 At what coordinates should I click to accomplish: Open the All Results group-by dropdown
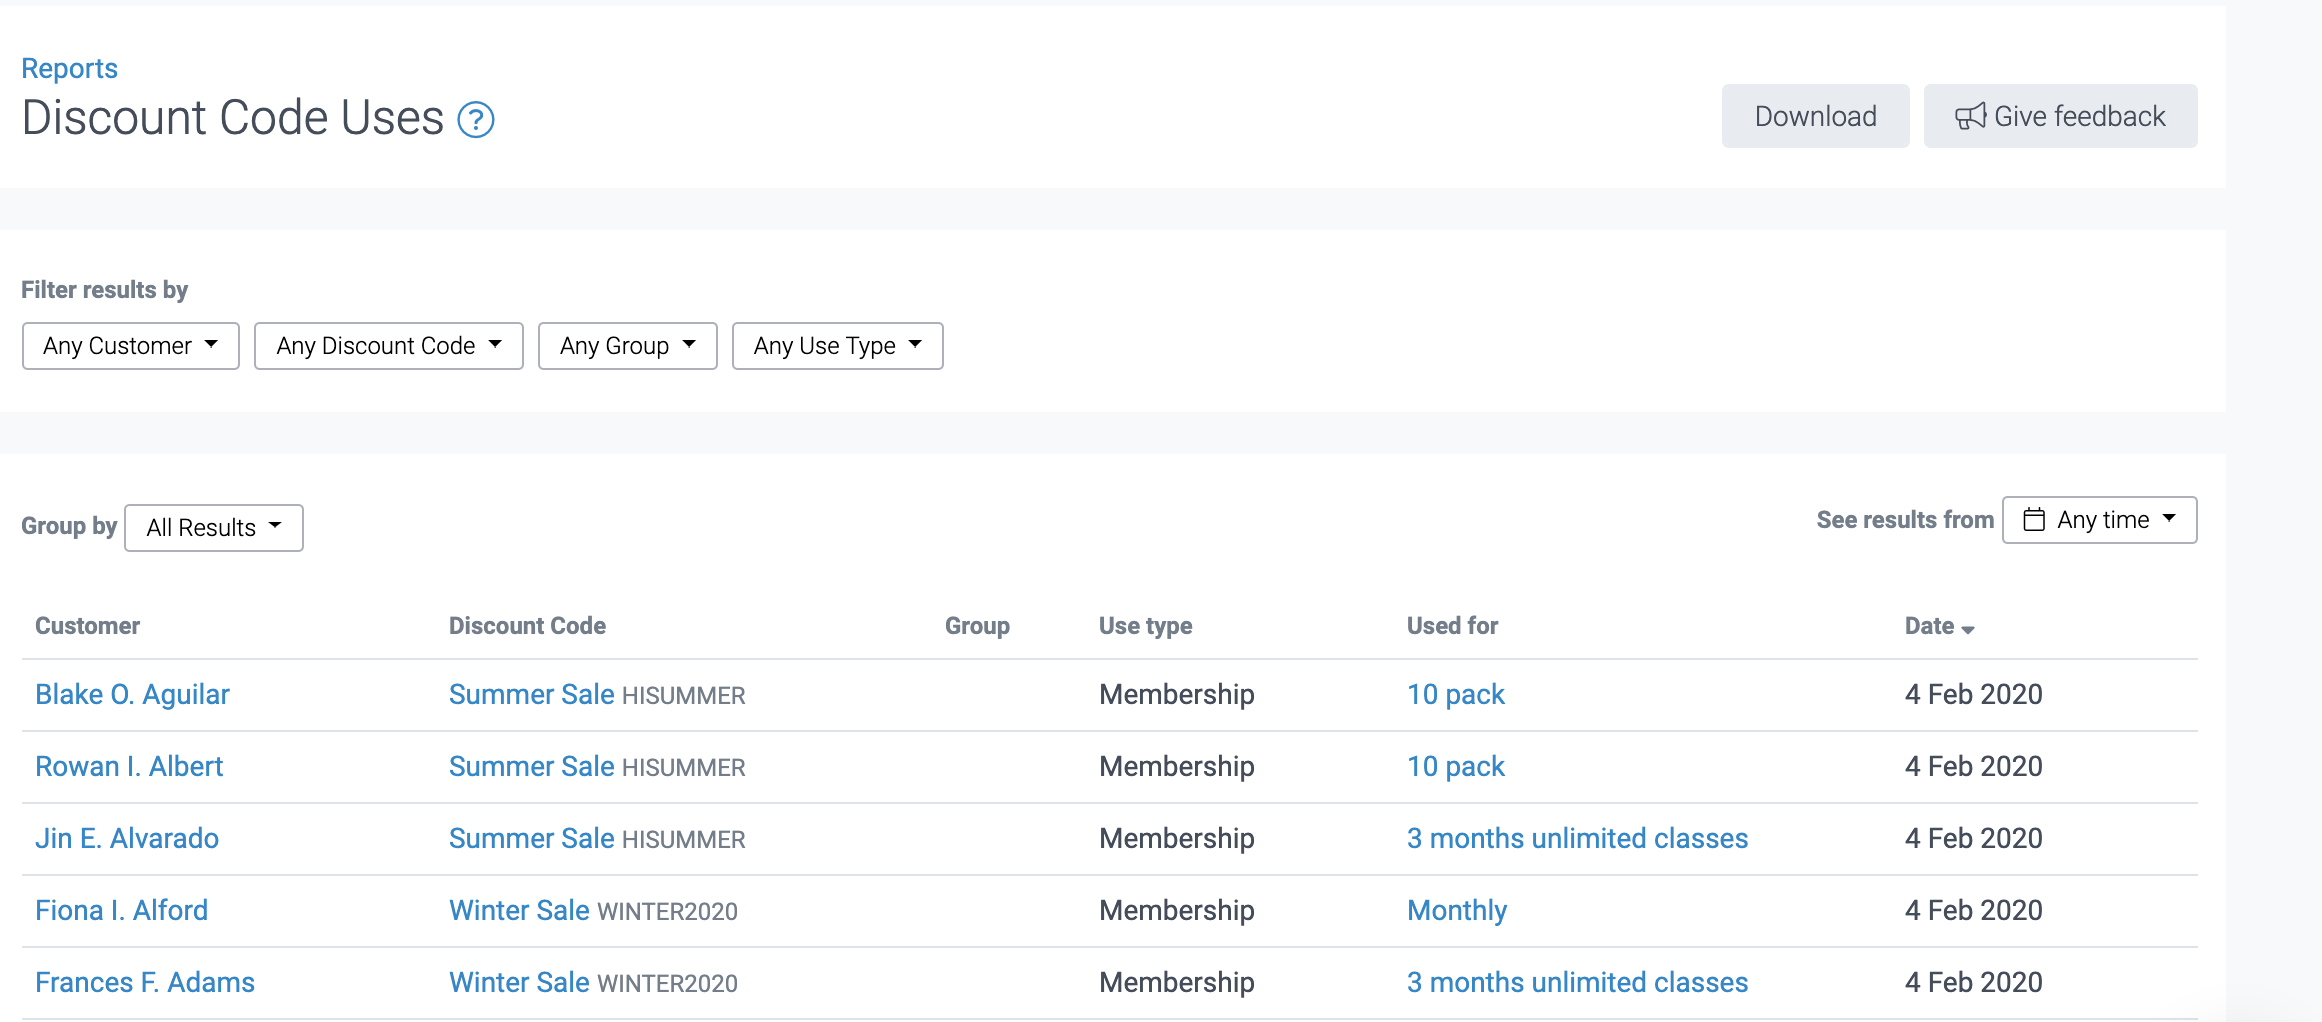pos(213,528)
